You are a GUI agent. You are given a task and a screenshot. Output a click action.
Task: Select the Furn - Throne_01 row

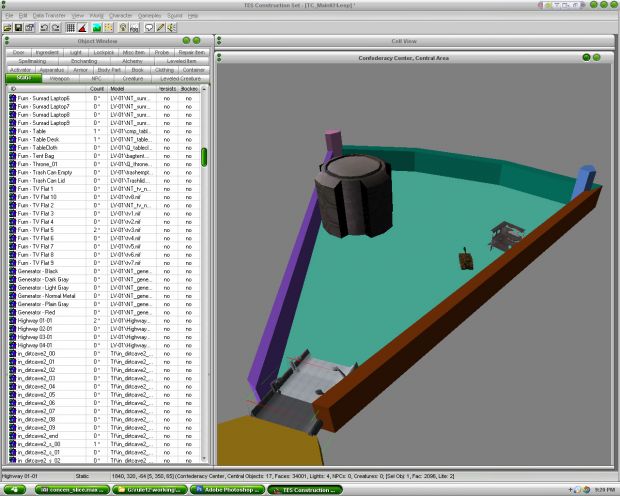(x=104, y=164)
